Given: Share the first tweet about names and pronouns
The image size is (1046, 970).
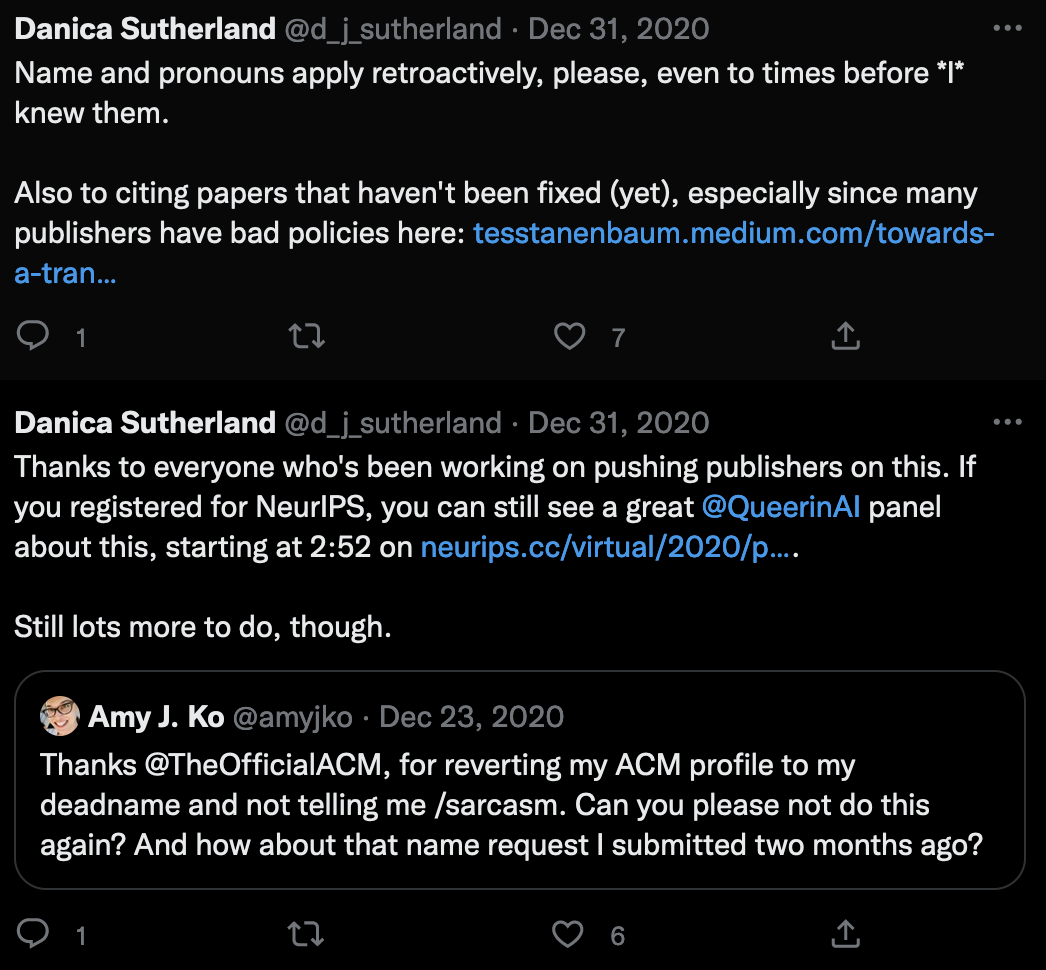Looking at the screenshot, I should 846,336.
